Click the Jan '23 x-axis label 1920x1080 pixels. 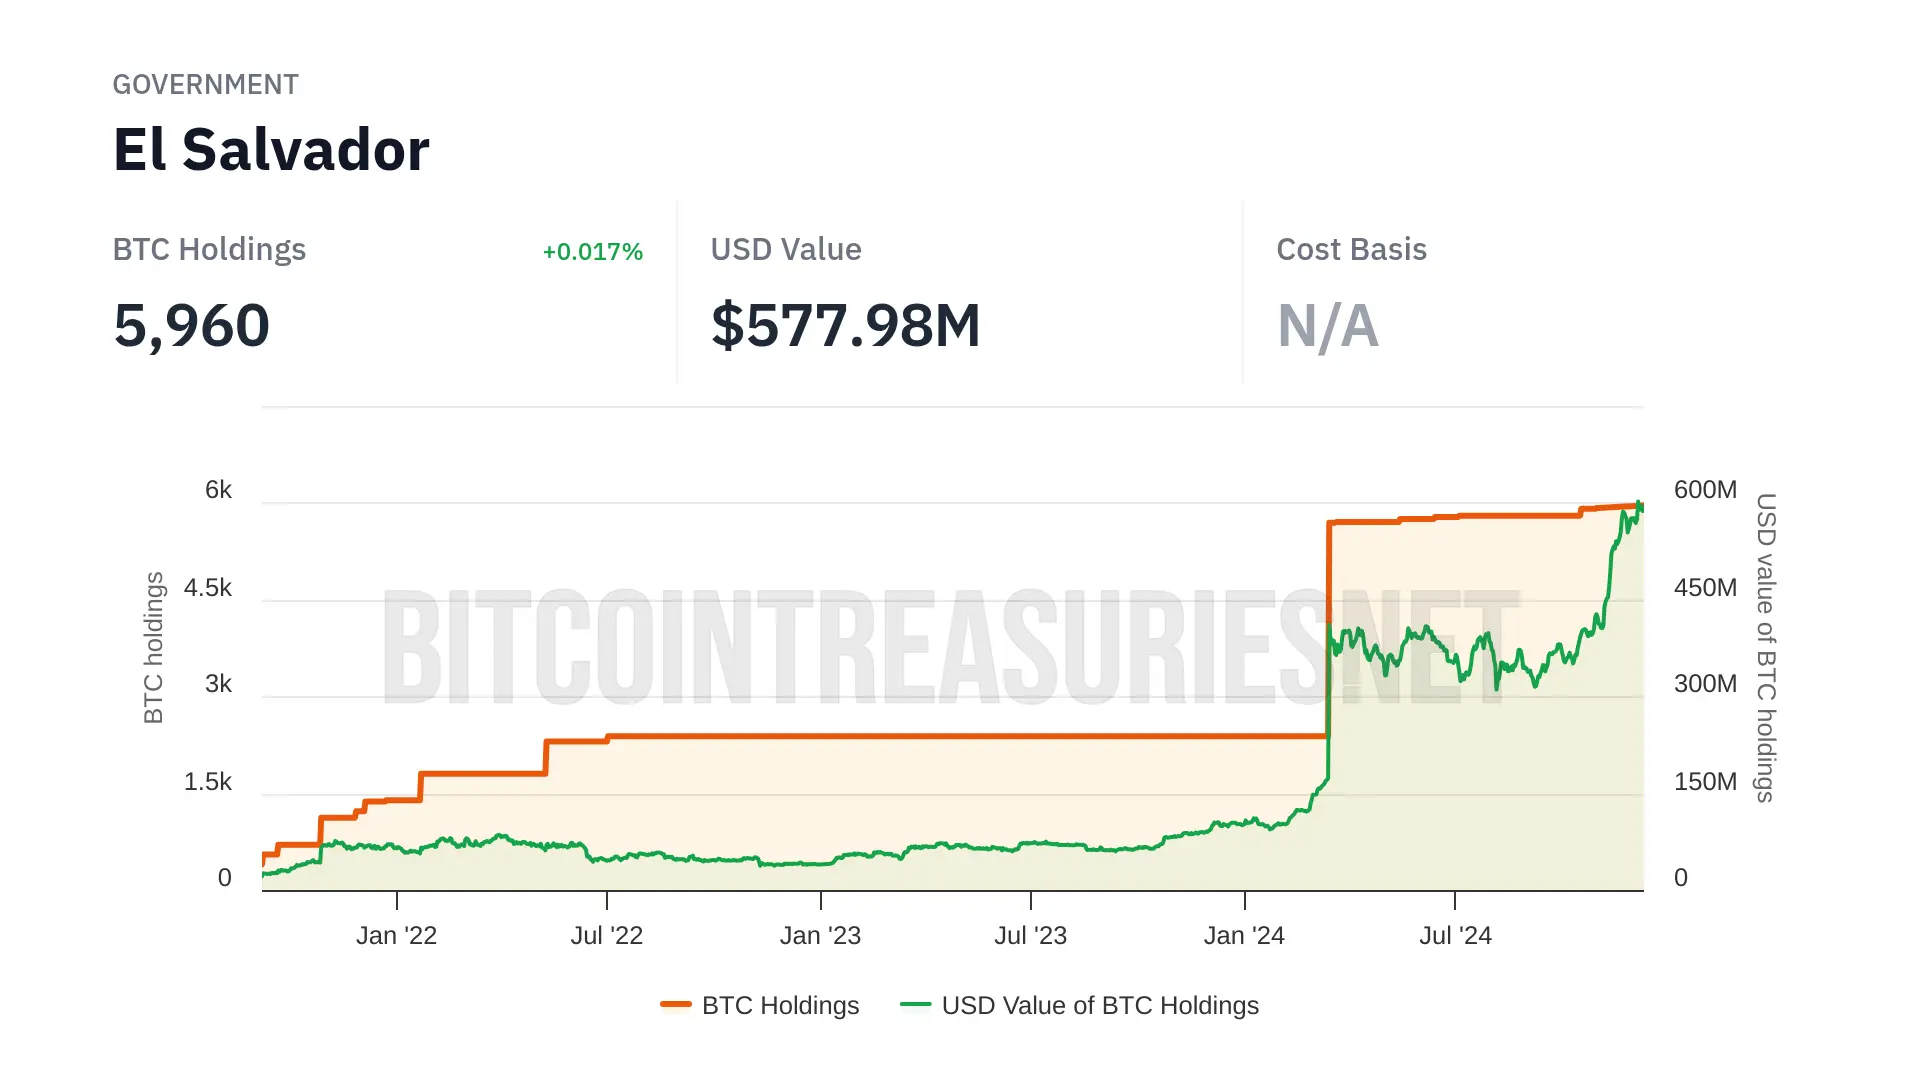(820, 935)
